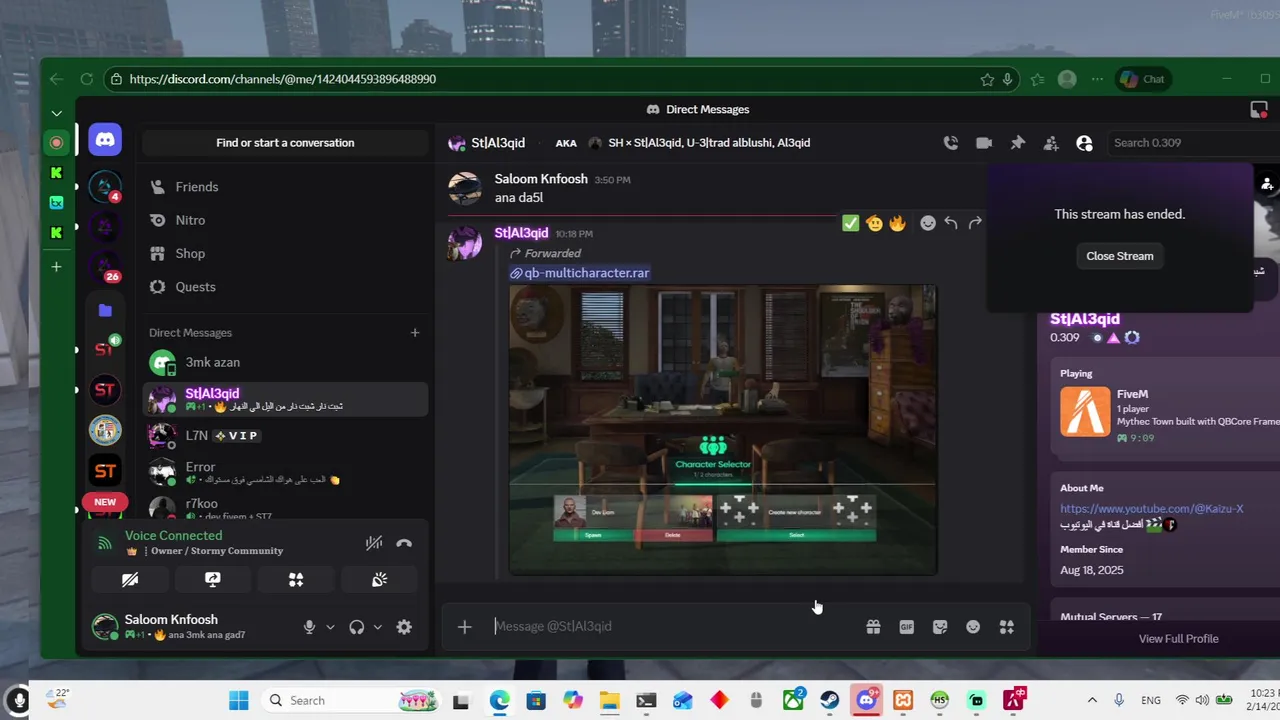React with the green checkmark emoji
Image resolution: width=1280 pixels, height=720 pixels.
pos(851,223)
